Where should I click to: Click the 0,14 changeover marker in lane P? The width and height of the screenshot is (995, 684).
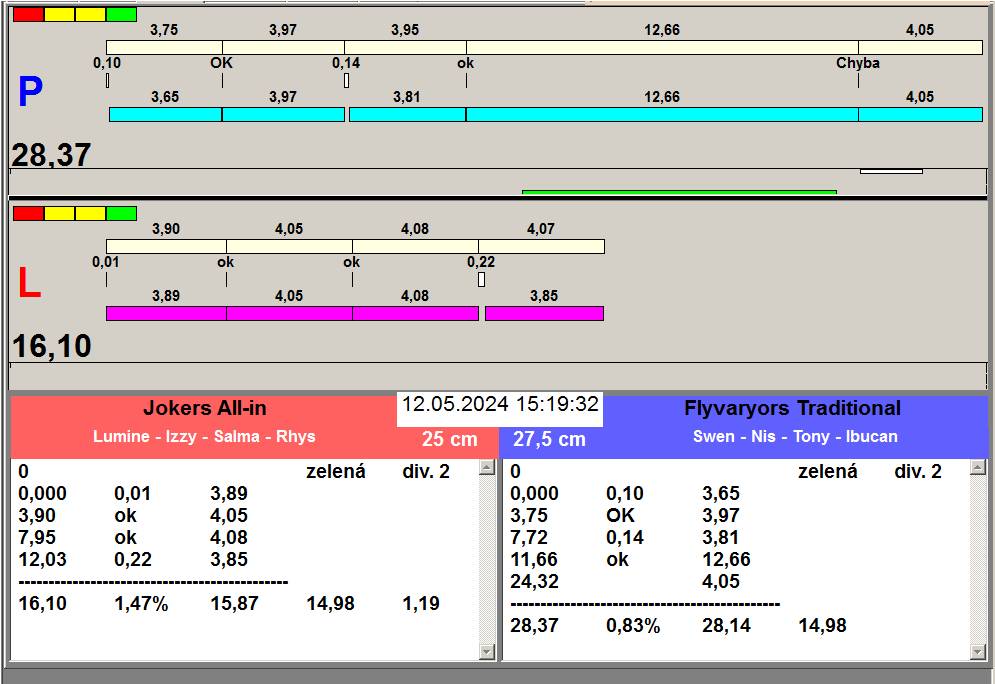(x=346, y=80)
